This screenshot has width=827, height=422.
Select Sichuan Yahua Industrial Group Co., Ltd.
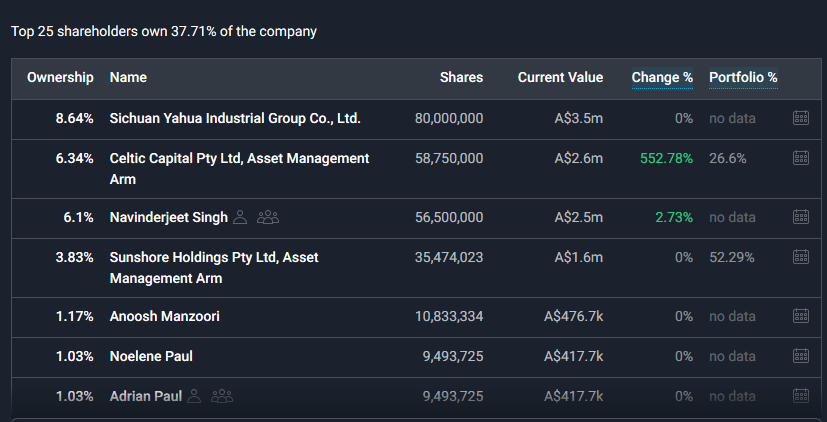tap(235, 118)
